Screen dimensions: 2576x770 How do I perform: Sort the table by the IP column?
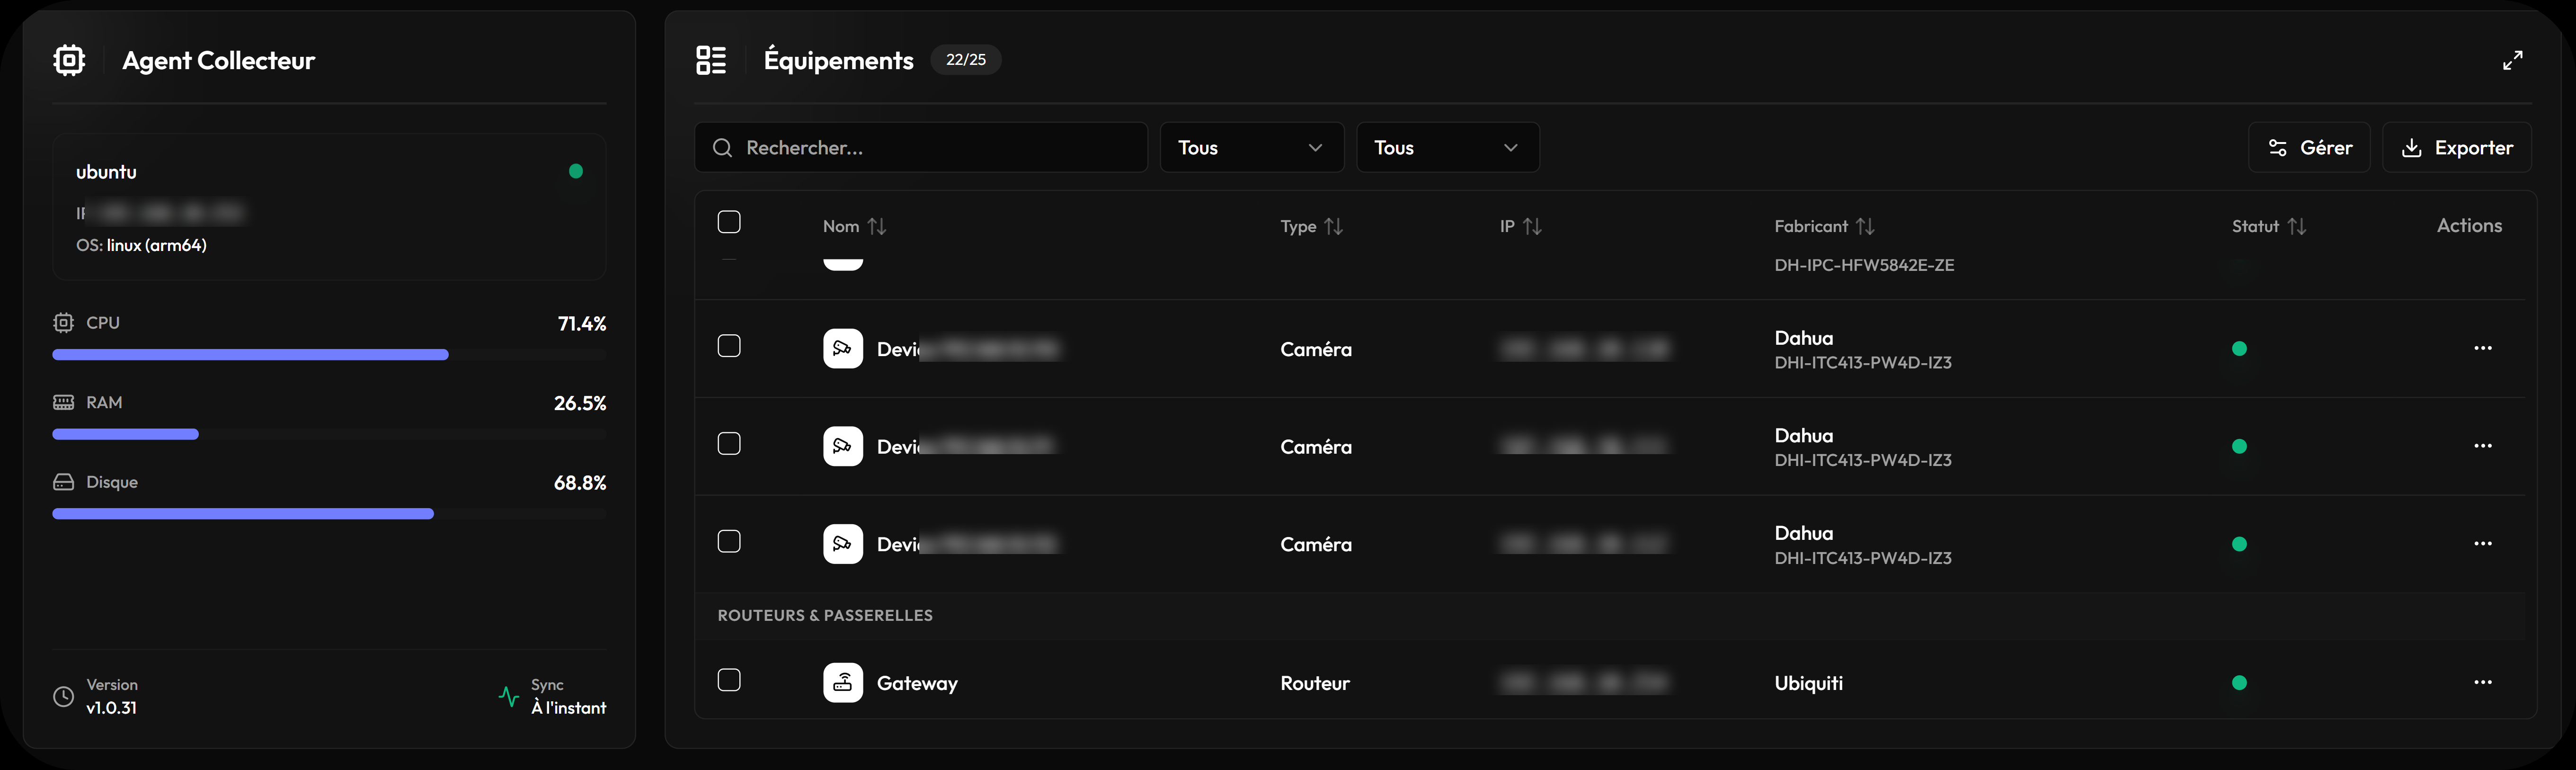tap(1520, 226)
